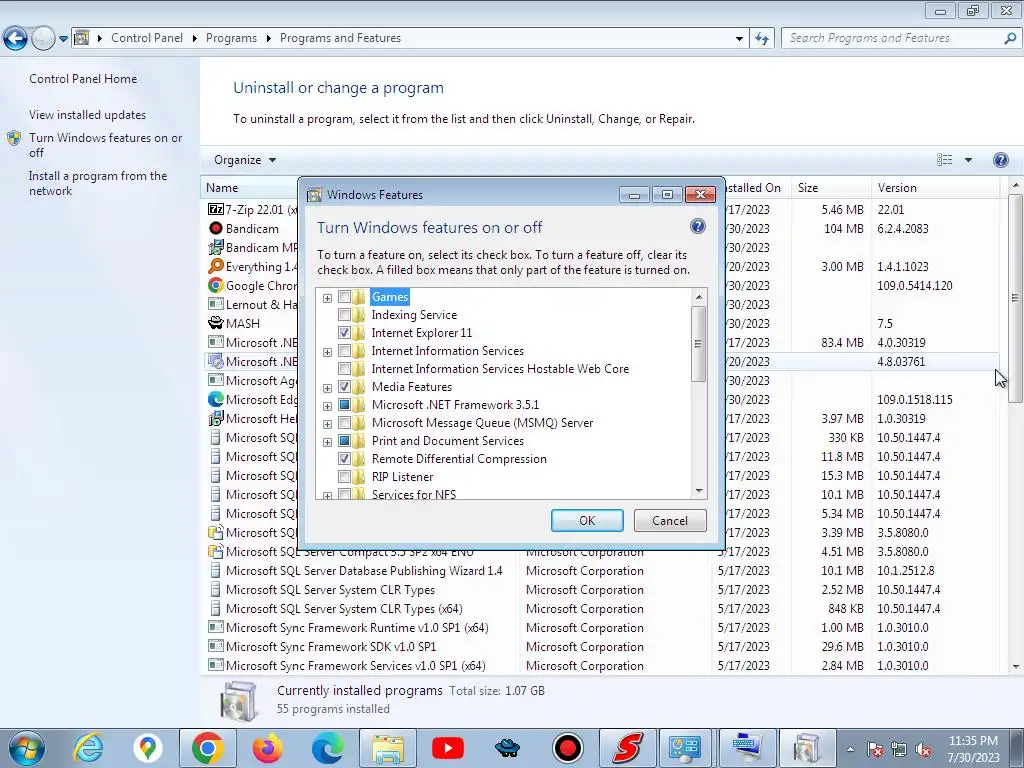Click the Internet Explorer taskbar icon
This screenshot has width=1024, height=768.
(88, 748)
